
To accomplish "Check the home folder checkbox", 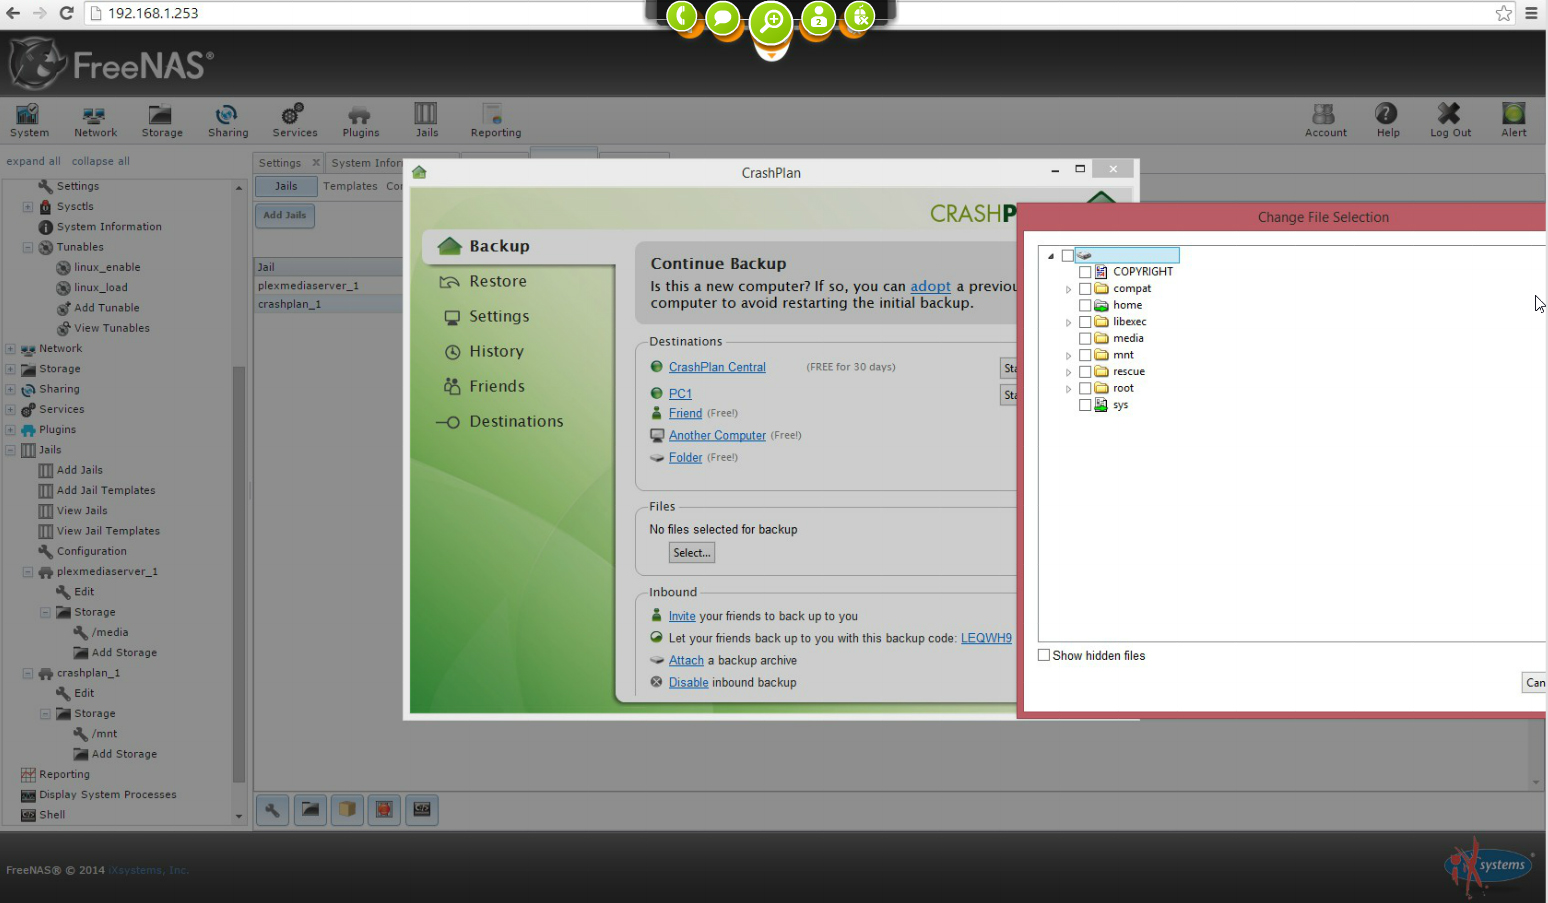I will coord(1085,305).
